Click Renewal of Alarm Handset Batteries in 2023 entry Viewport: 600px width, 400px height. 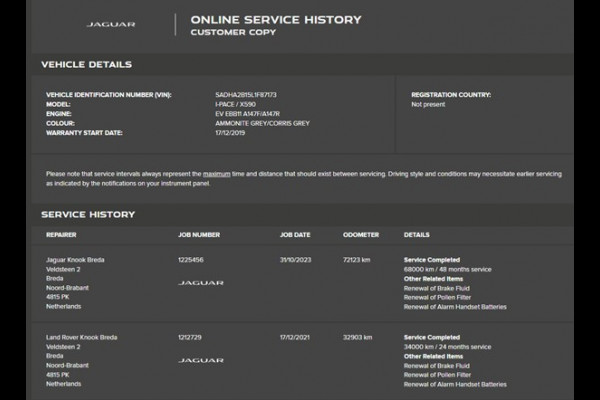[x=455, y=307]
